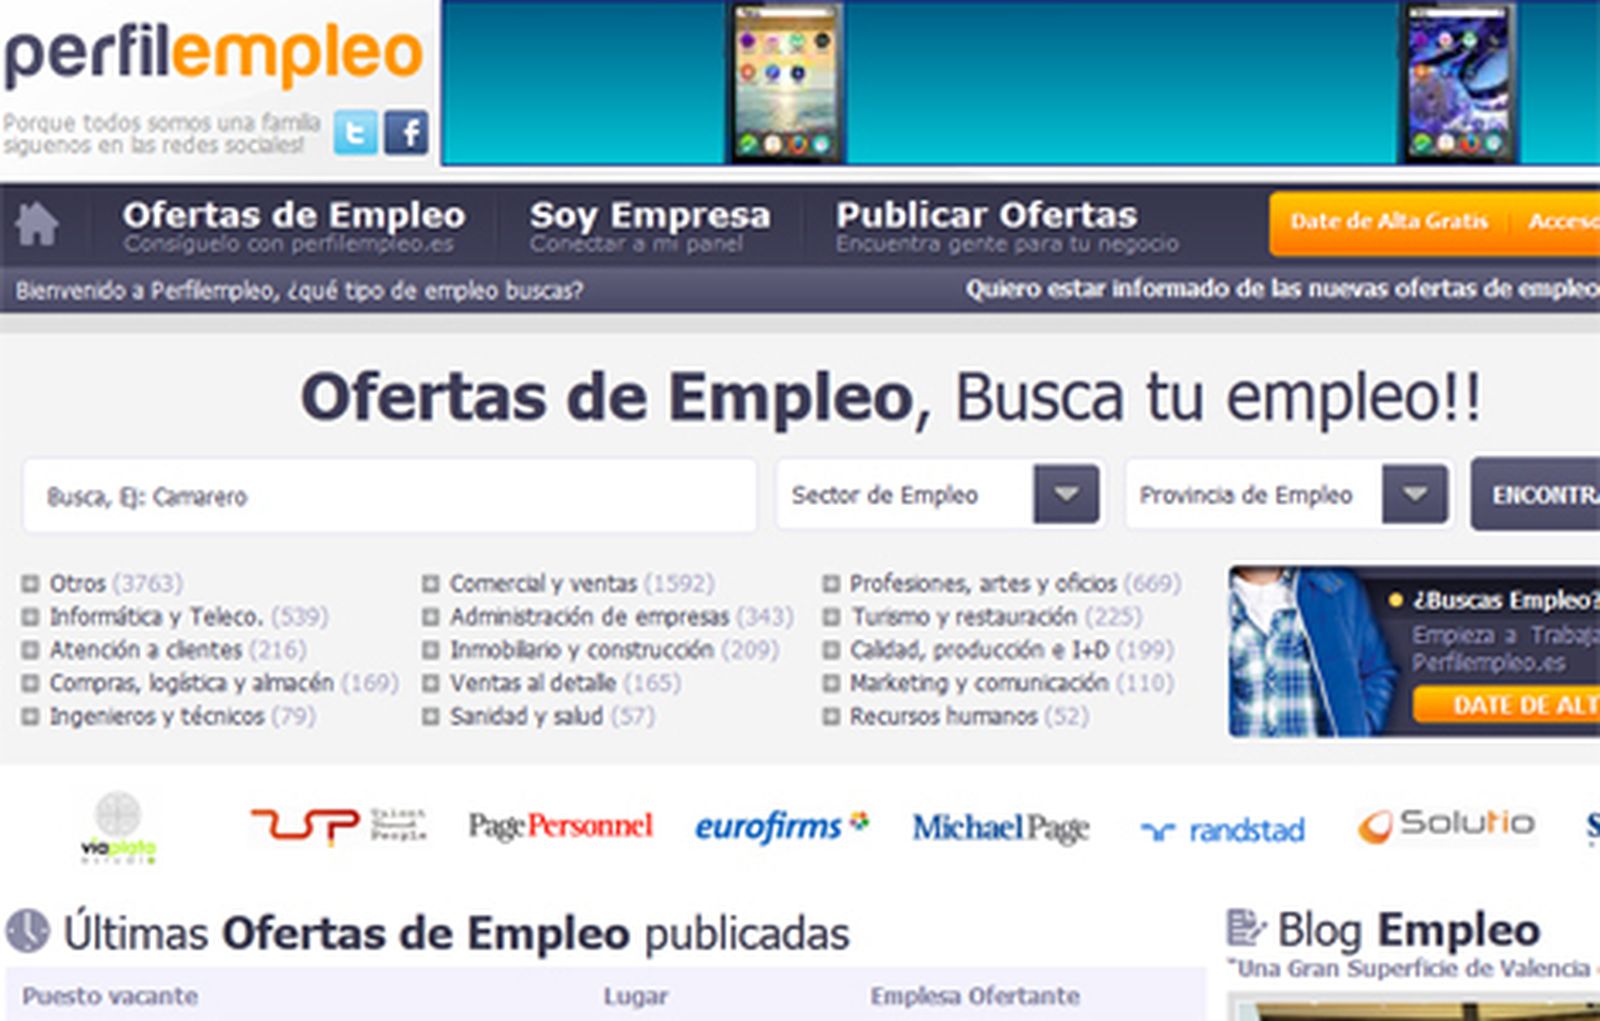1600x1021 pixels.
Task: Open the viaplata company logo
Action: click(x=118, y=827)
